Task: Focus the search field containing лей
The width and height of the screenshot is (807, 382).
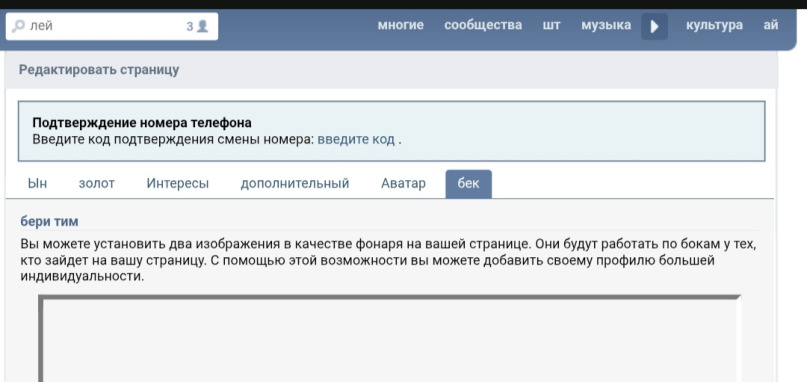Action: (112, 26)
